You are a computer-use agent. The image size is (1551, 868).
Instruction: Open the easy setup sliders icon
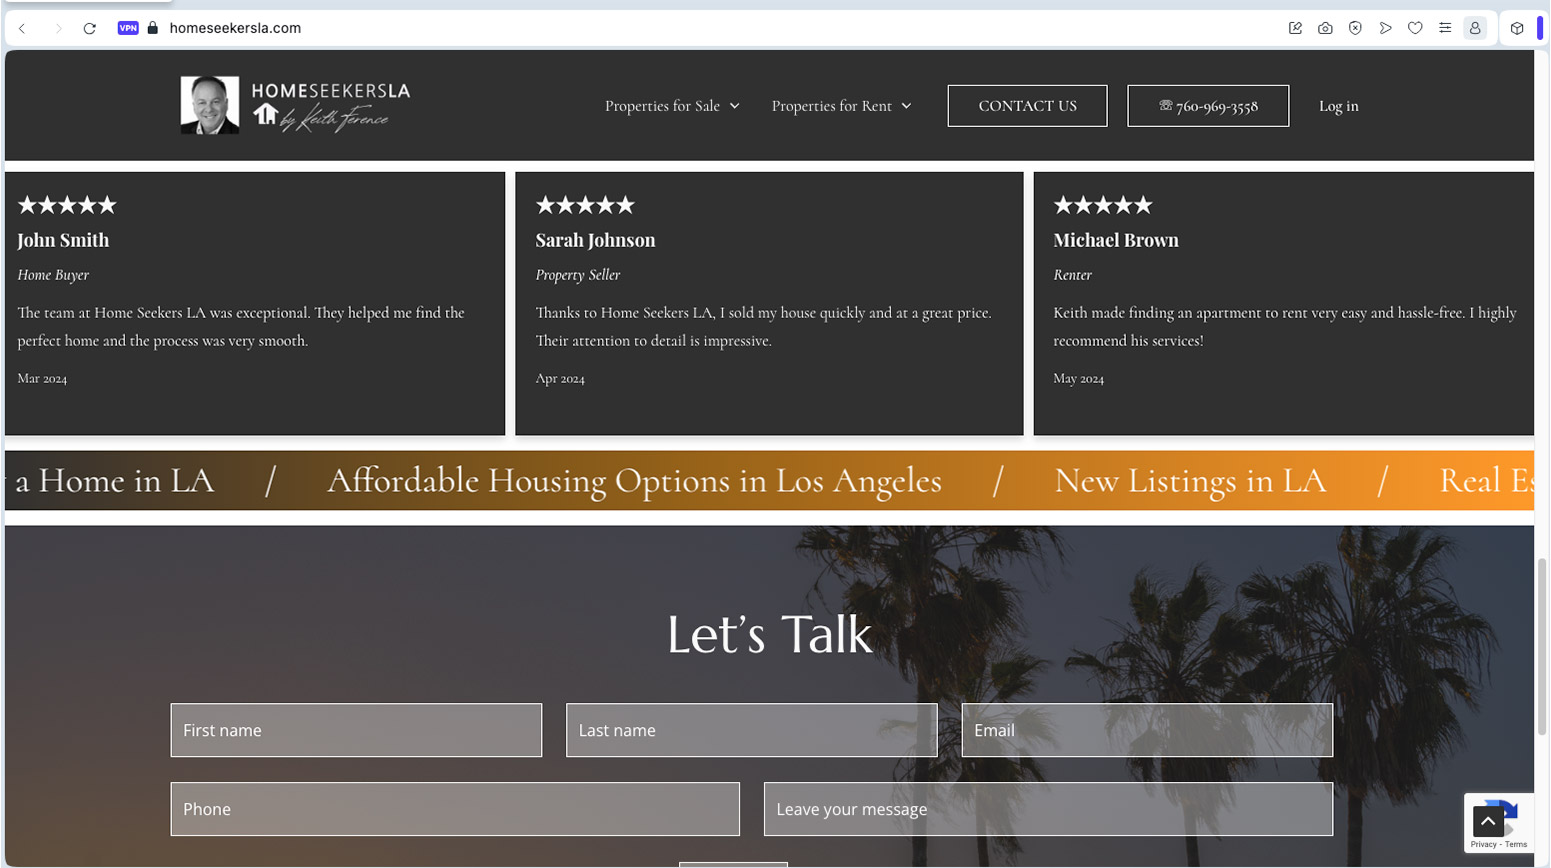coord(1445,28)
